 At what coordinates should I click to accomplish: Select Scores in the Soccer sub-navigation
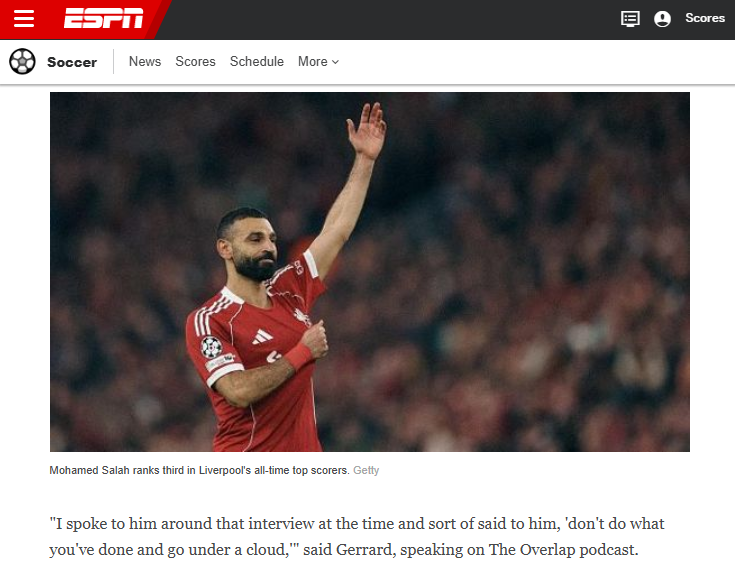pyautogui.click(x=195, y=61)
